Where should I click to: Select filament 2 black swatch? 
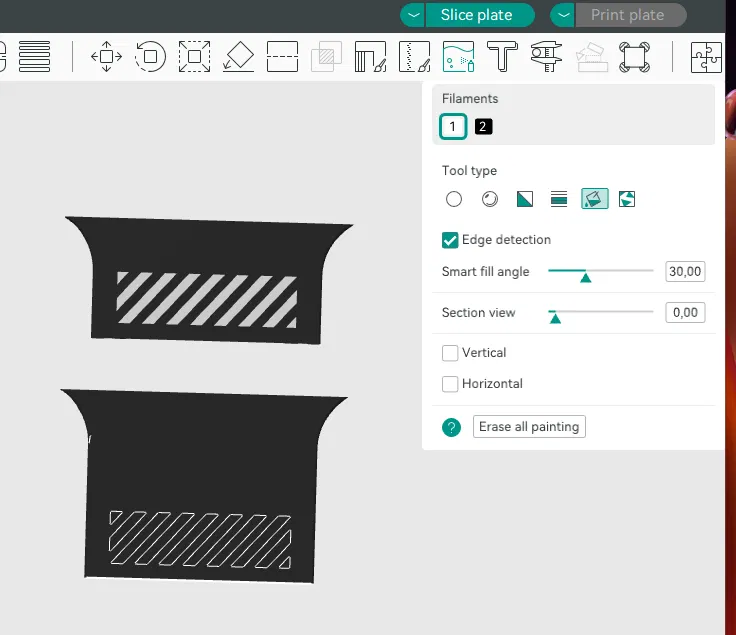pos(483,126)
